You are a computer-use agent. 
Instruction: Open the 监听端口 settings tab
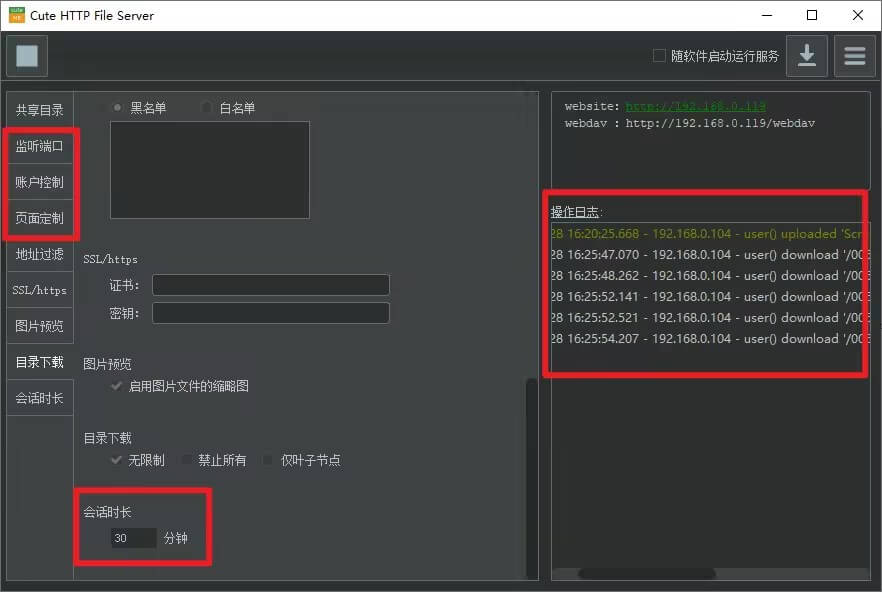[39, 146]
